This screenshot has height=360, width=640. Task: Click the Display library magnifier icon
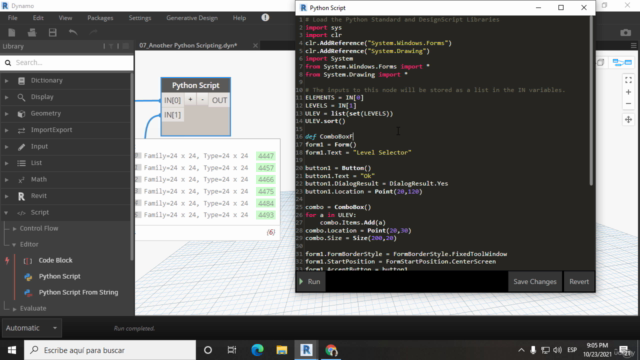tap(21, 97)
